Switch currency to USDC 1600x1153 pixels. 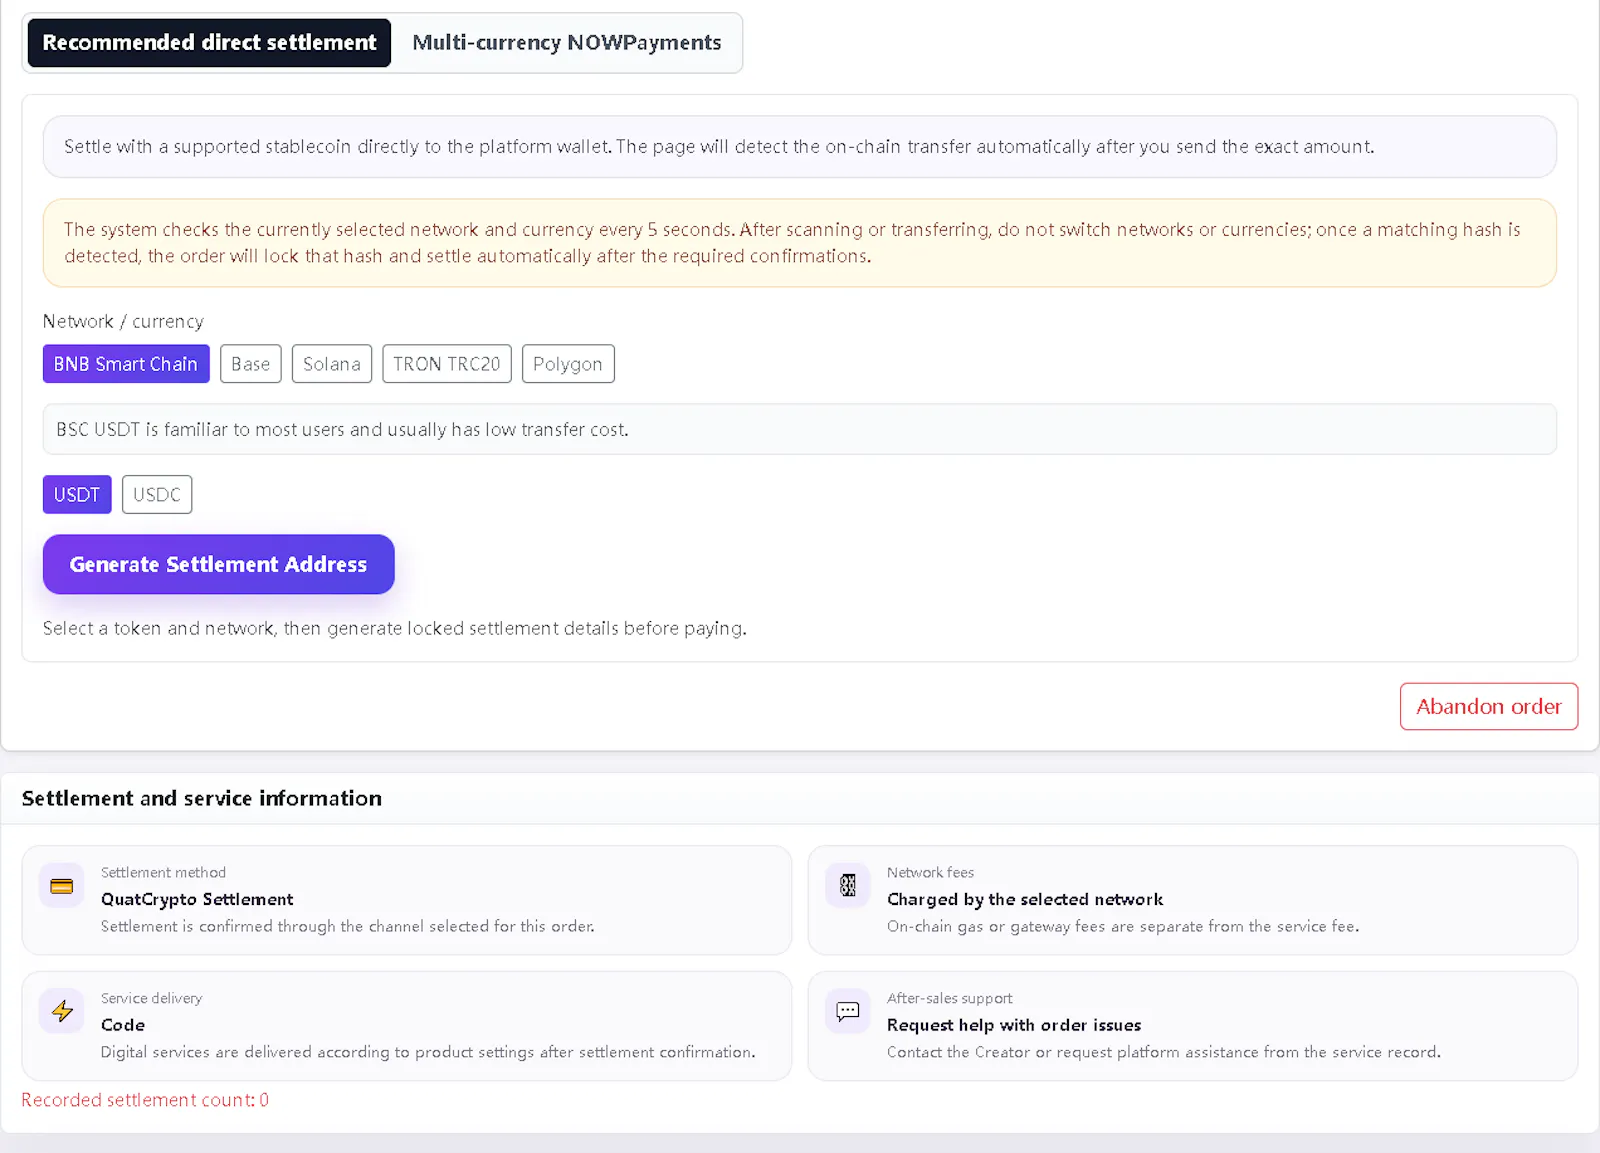click(157, 494)
